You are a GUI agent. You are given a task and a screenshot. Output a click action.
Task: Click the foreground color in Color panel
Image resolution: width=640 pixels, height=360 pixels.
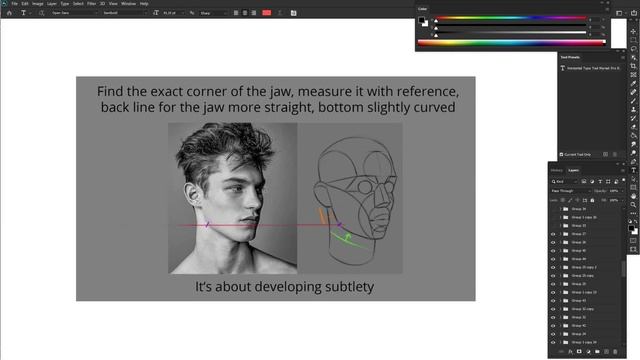pyautogui.click(x=421, y=20)
